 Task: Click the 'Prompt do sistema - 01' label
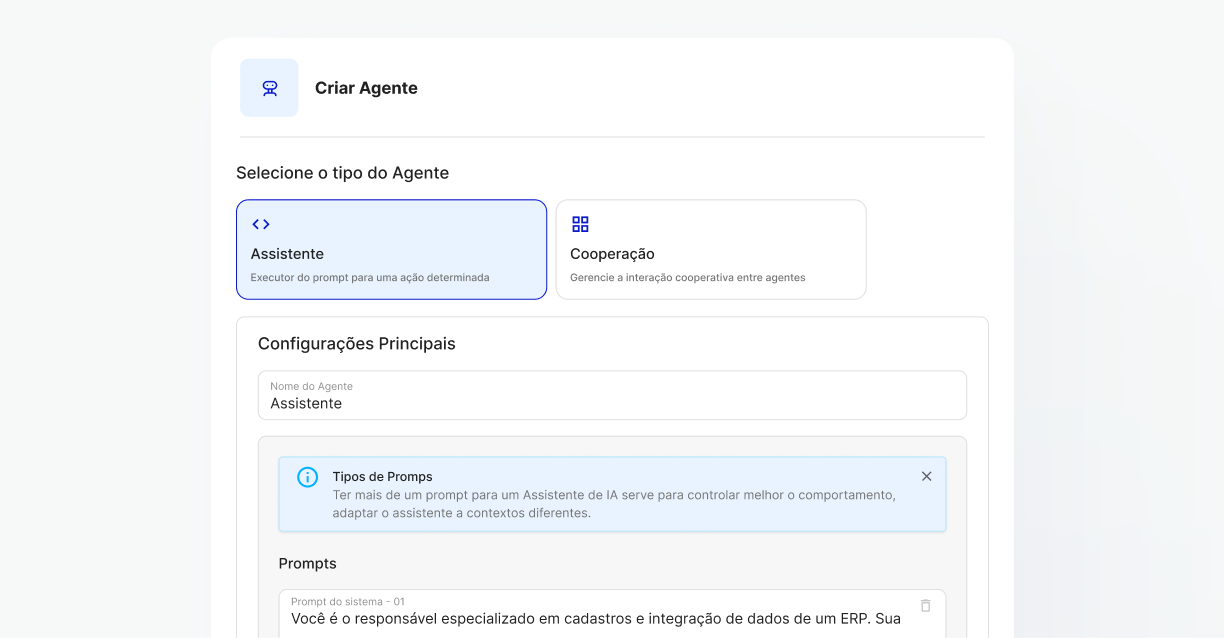(347, 601)
